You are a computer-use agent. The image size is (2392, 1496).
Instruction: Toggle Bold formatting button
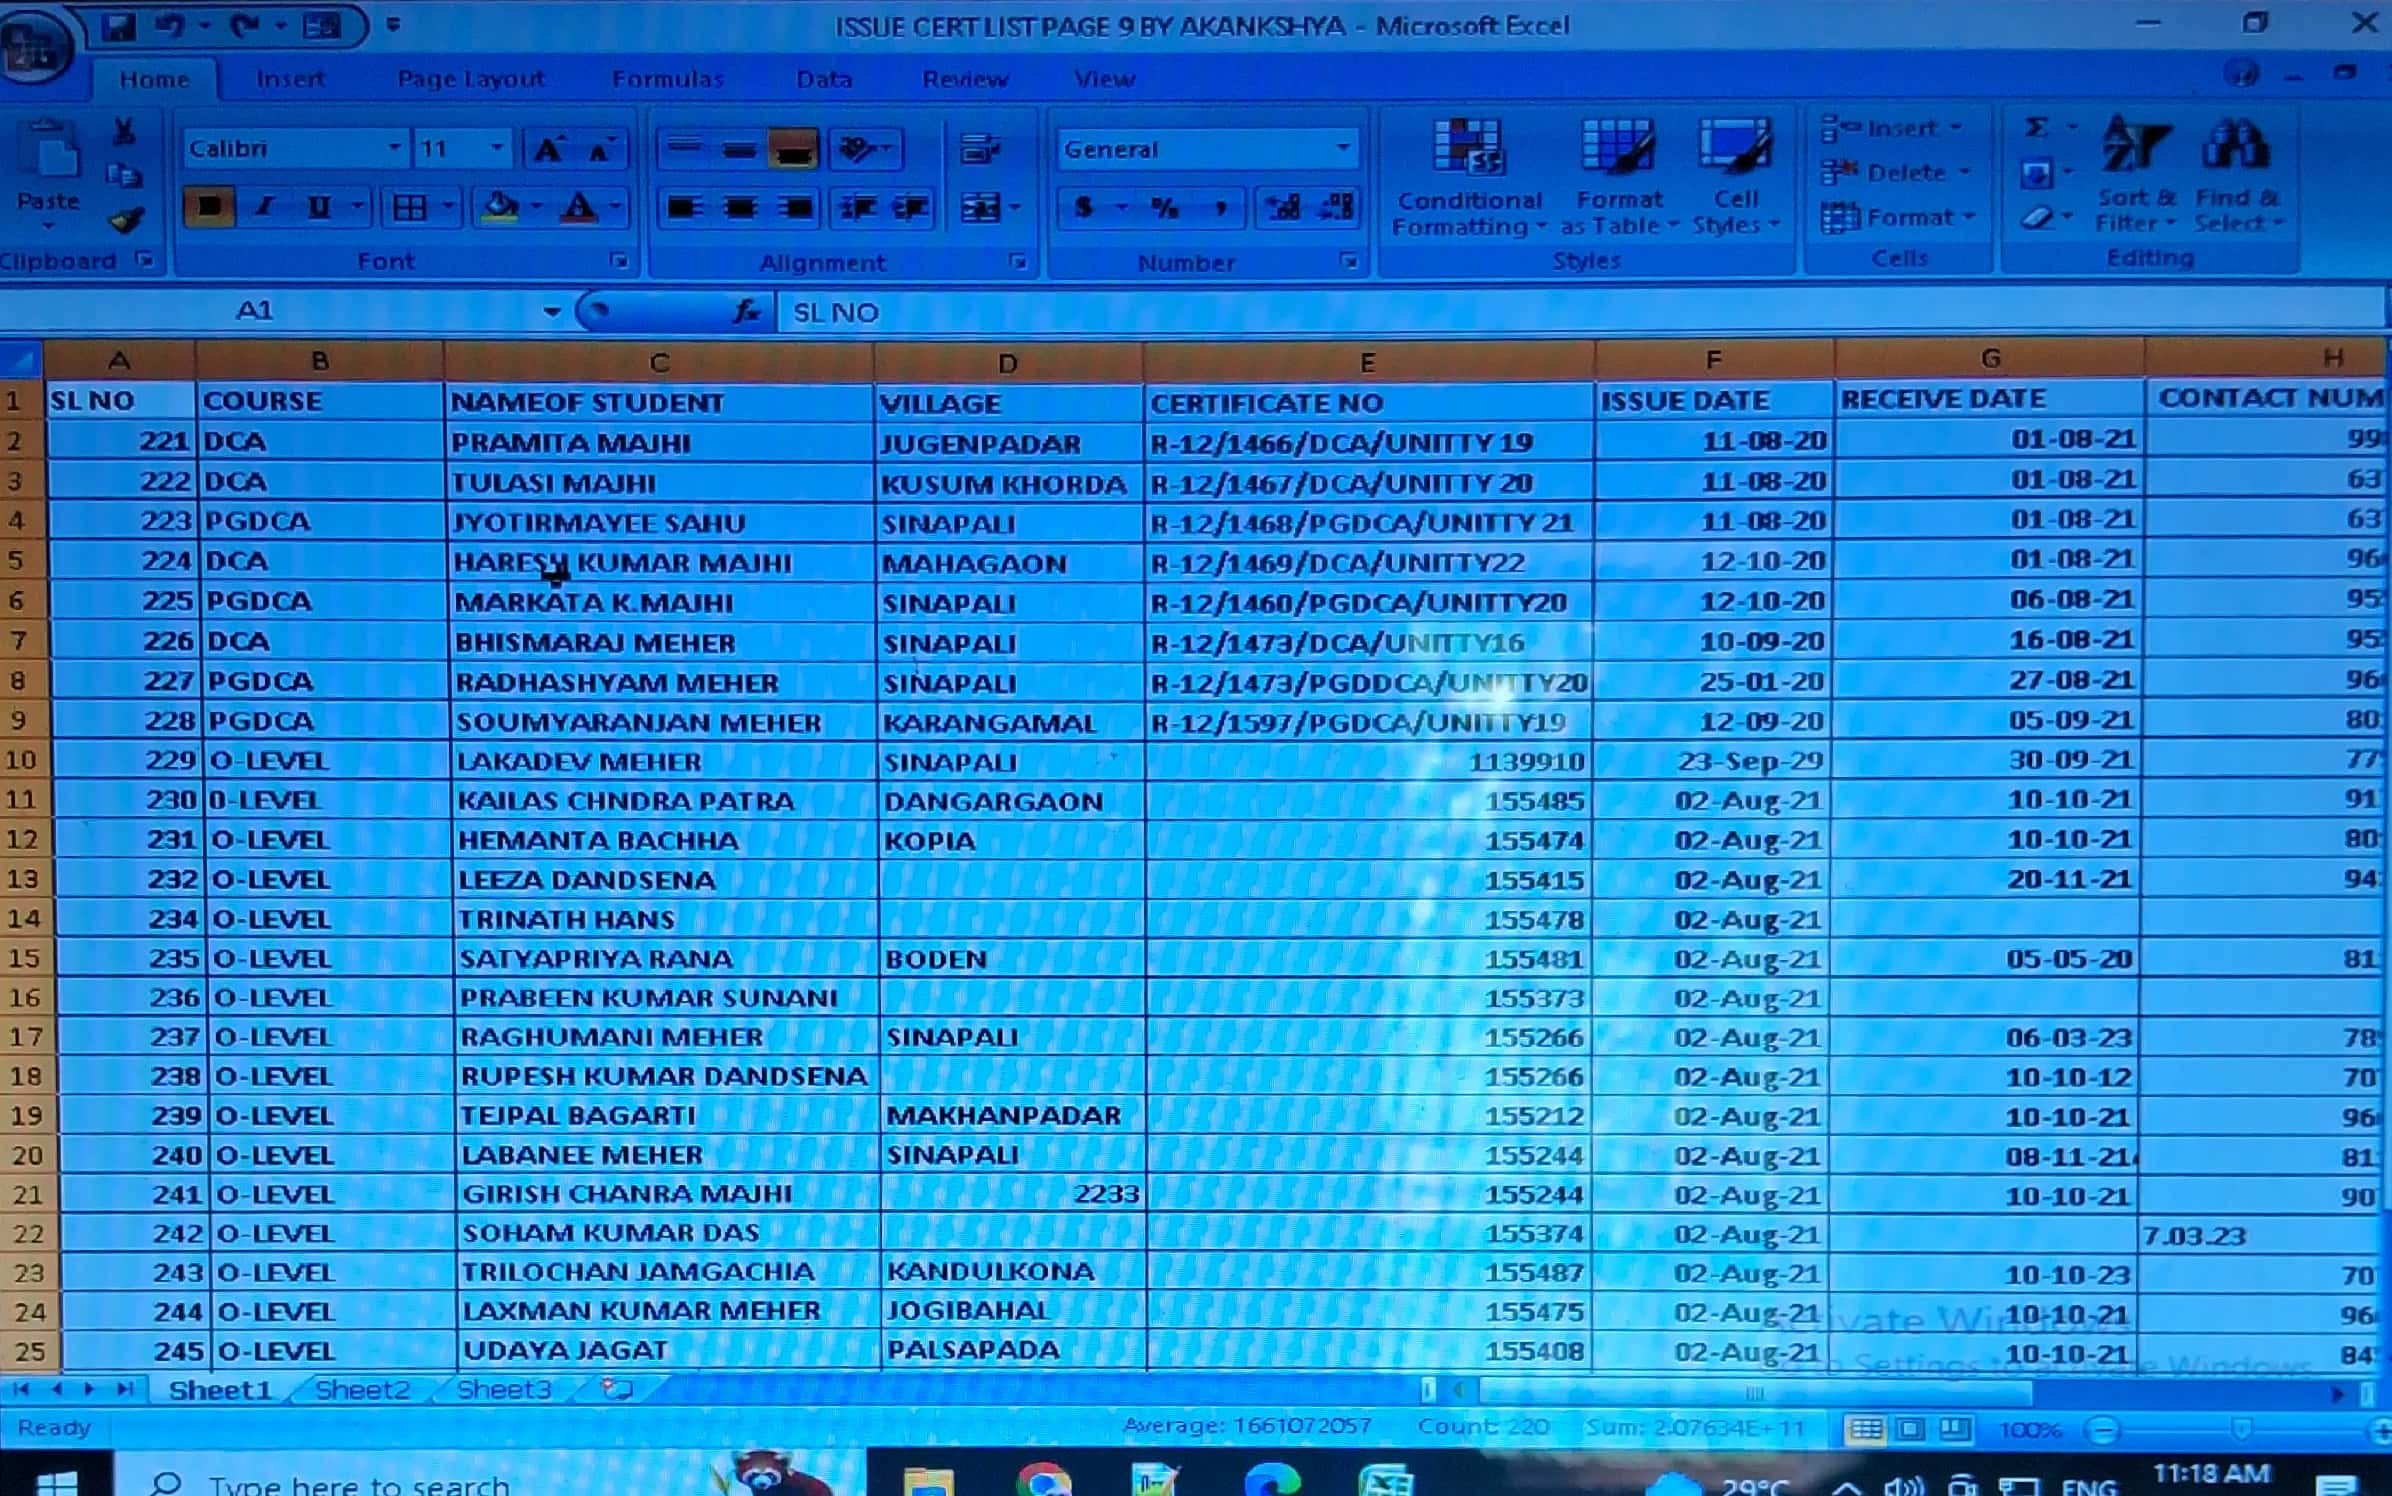(x=208, y=207)
